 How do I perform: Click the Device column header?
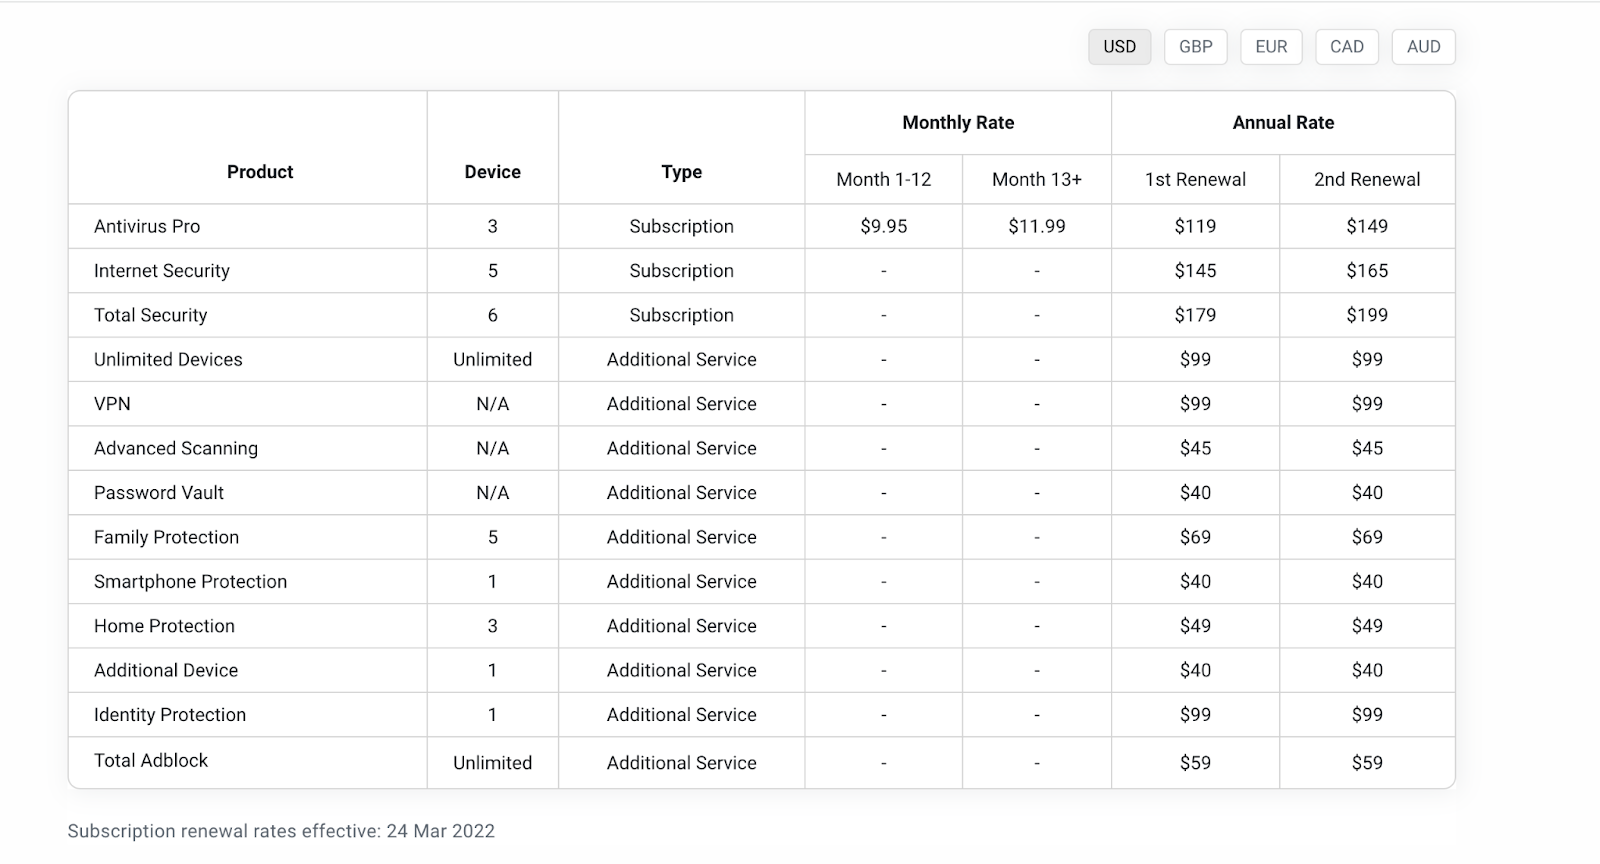coord(492,172)
